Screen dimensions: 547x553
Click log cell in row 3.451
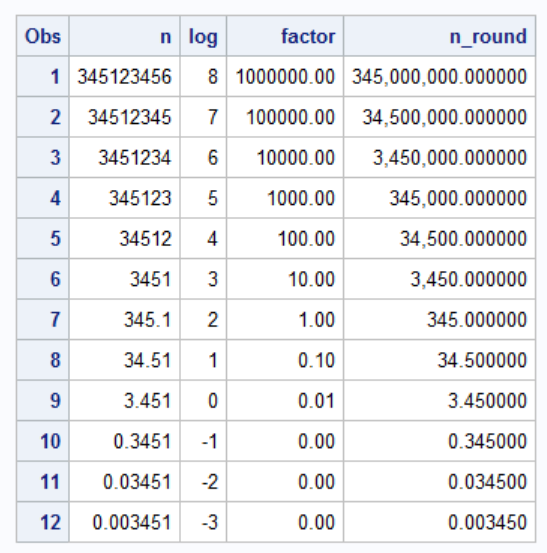203,401
